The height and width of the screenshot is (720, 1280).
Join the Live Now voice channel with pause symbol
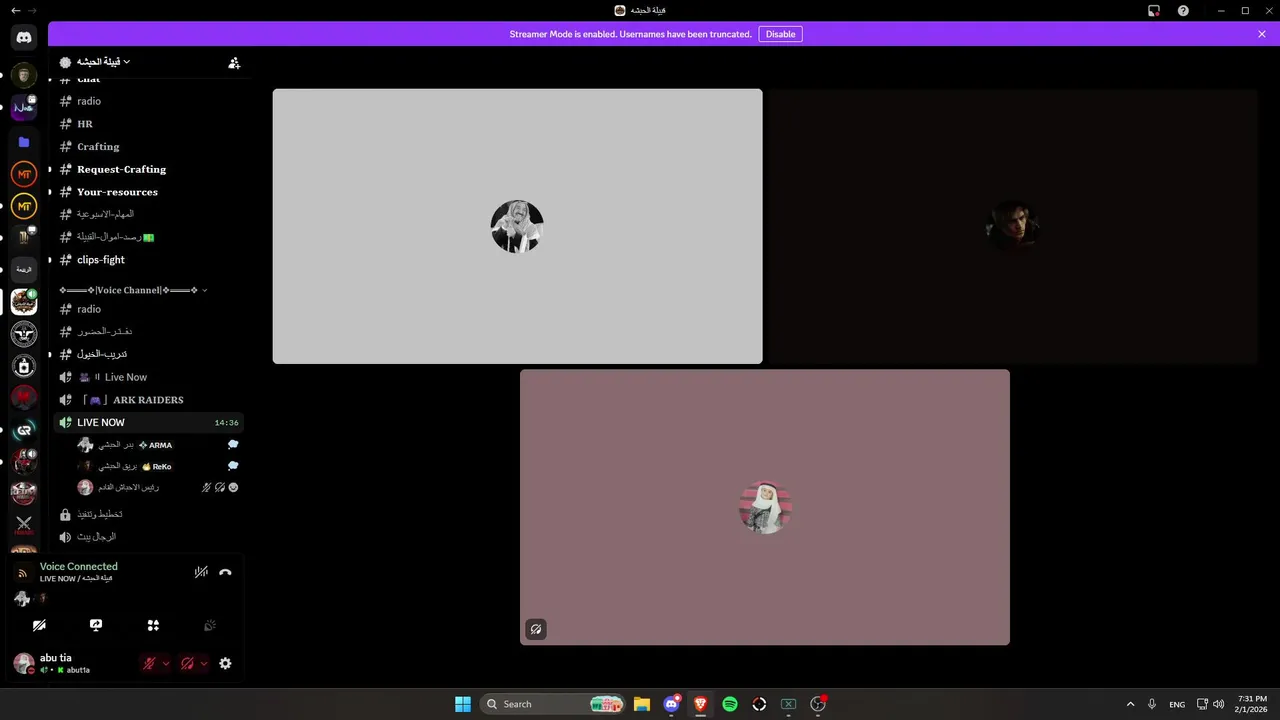click(147, 377)
